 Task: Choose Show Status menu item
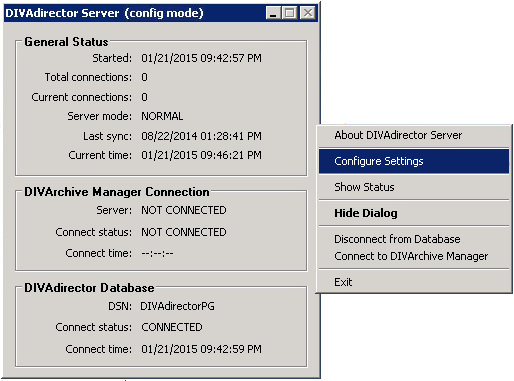click(x=414, y=187)
